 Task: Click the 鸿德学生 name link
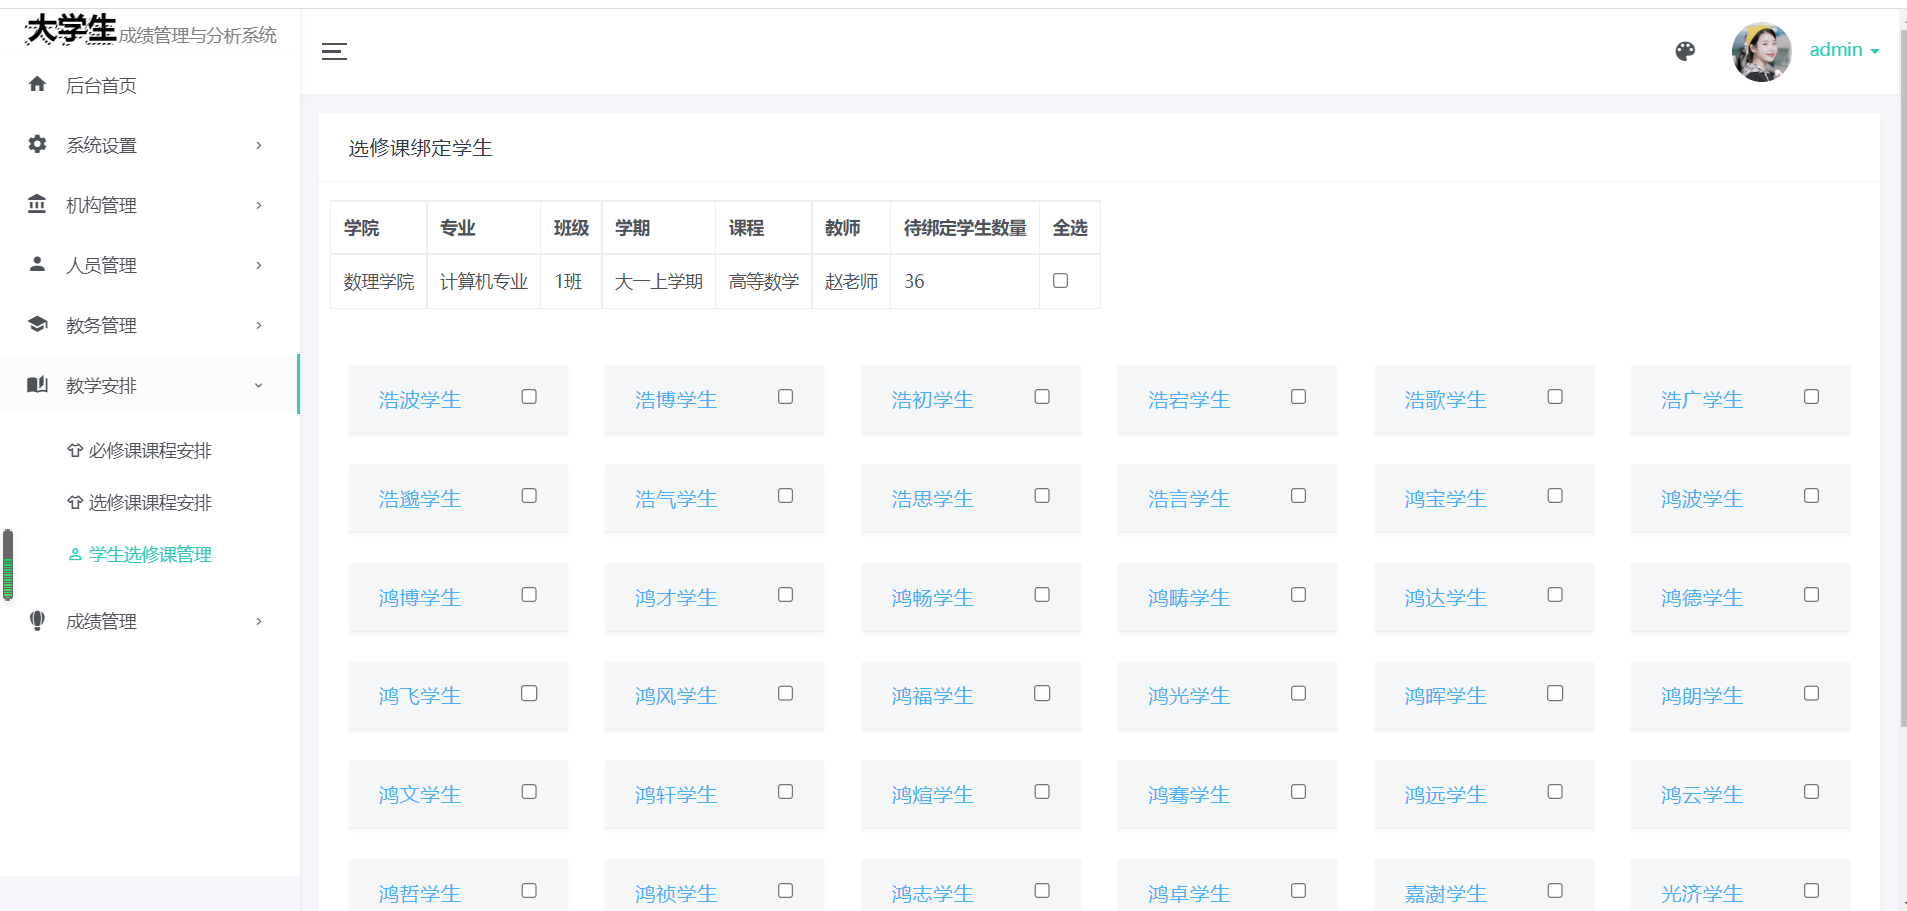[x=1702, y=598]
